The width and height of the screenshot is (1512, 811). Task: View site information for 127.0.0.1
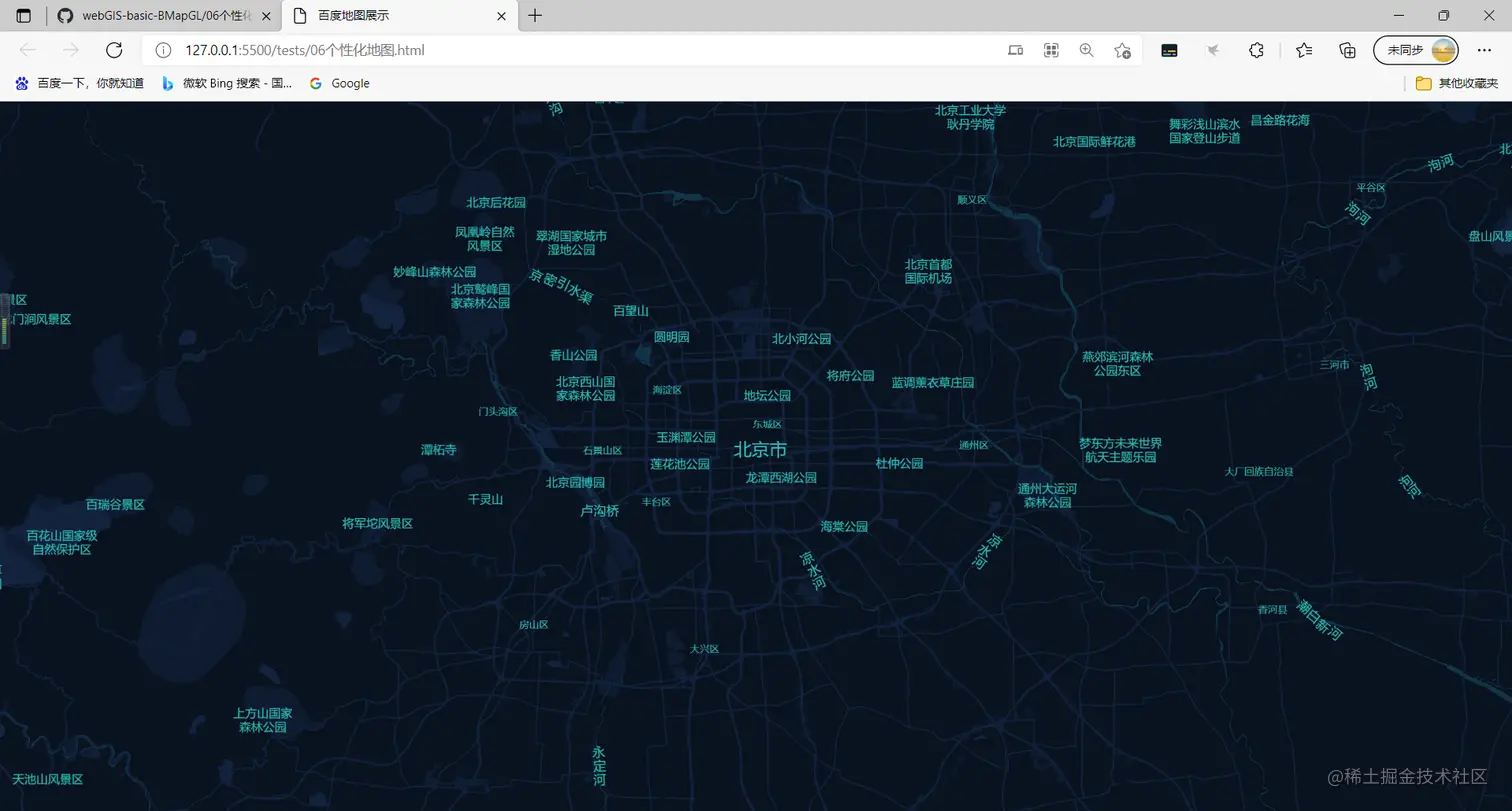(163, 50)
